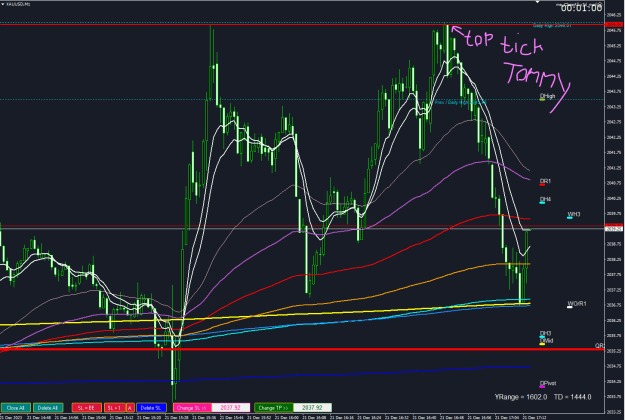
Task: Open the XAUUSD,M1 chart title dropdown arrow
Action: [3, 4]
